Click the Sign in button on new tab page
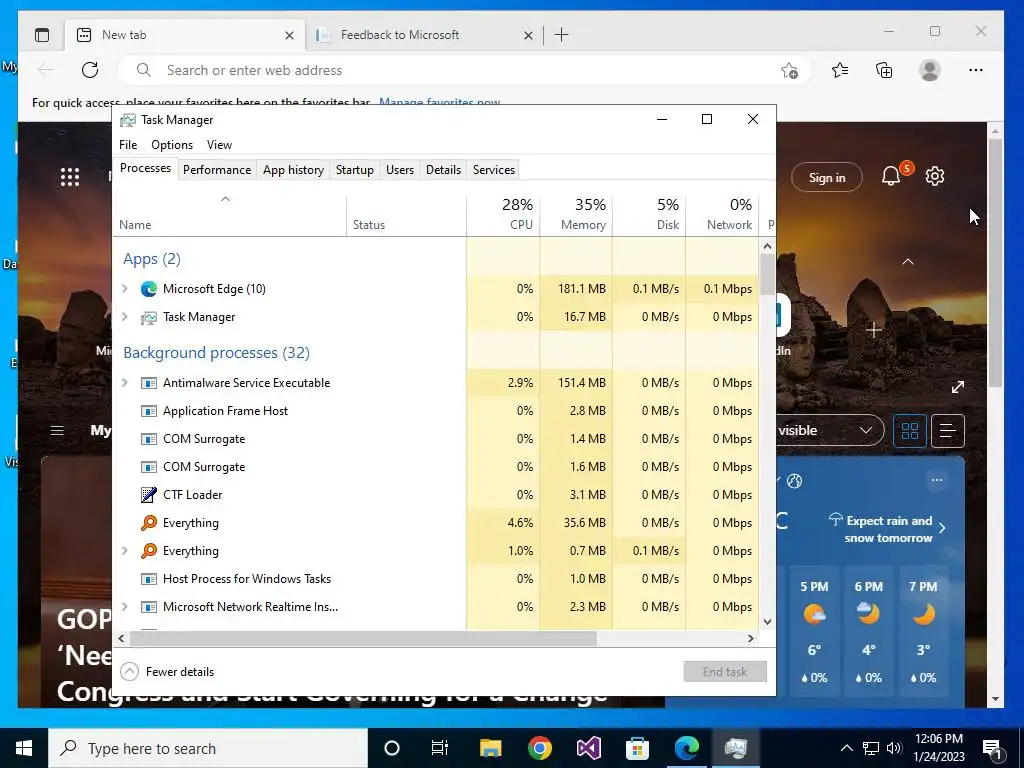Image resolution: width=1024 pixels, height=768 pixels. 827,178
